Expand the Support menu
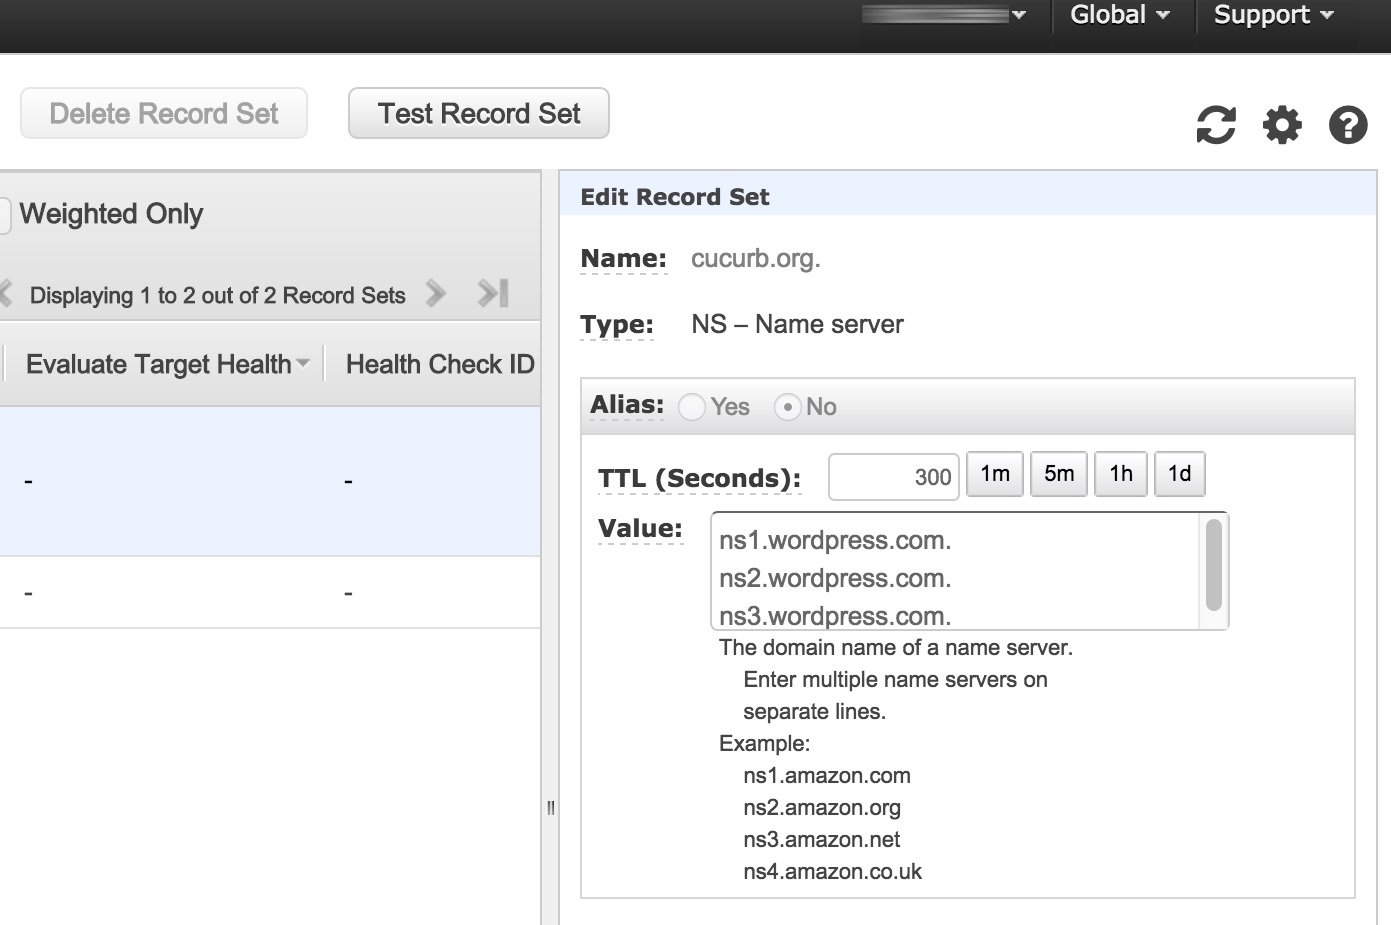 1273,15
